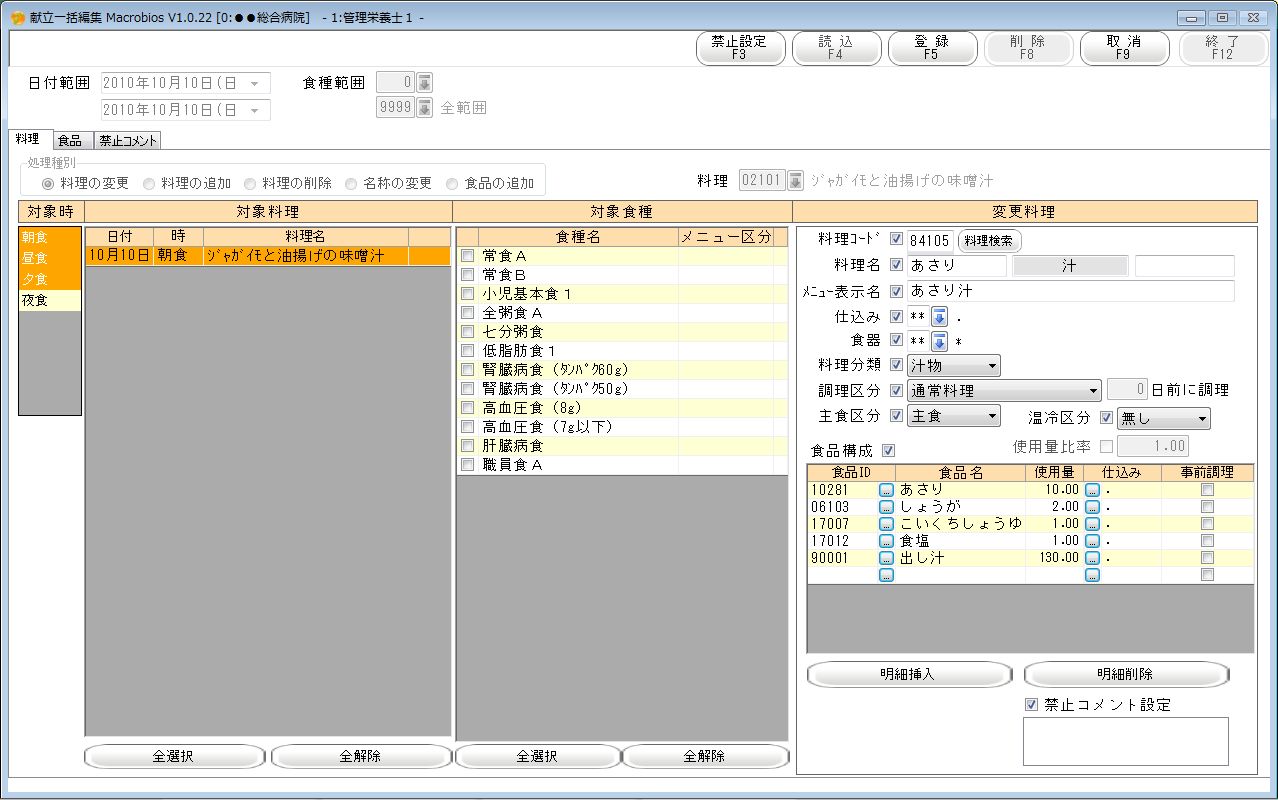The height and width of the screenshot is (800, 1278).
Task: Switch to the 料理 tab
Action: pyautogui.click(x=28, y=139)
